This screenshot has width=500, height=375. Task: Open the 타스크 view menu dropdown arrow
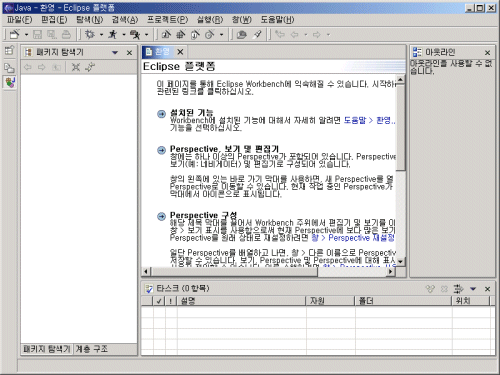pos(473,289)
